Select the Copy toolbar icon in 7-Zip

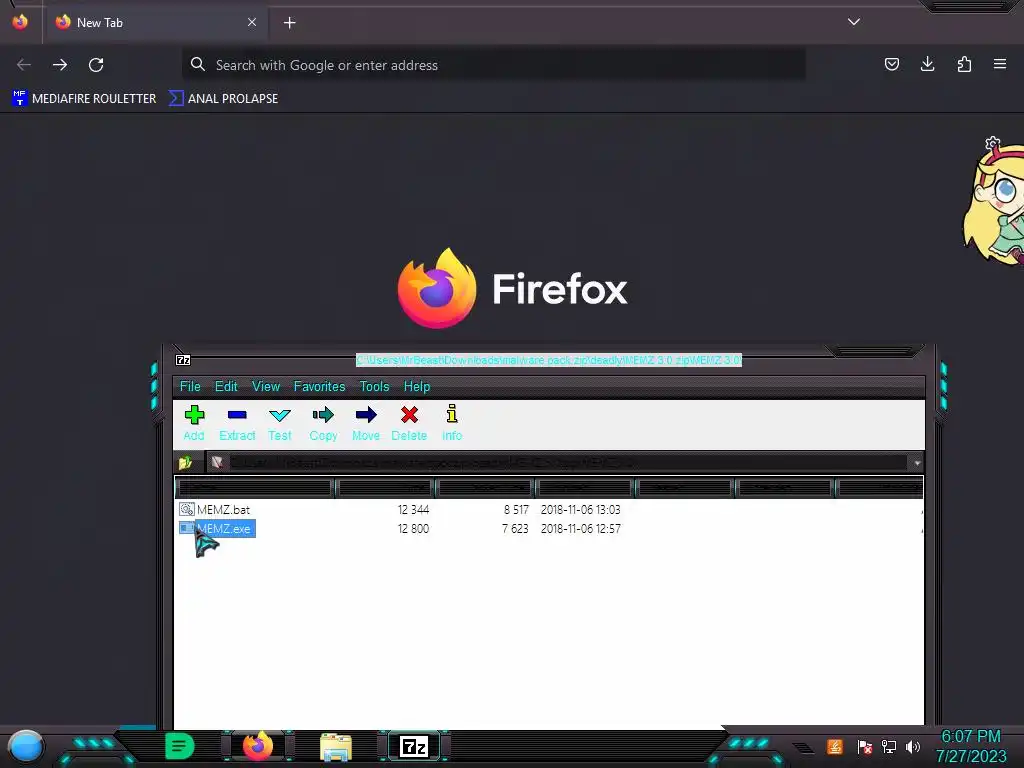(x=323, y=423)
